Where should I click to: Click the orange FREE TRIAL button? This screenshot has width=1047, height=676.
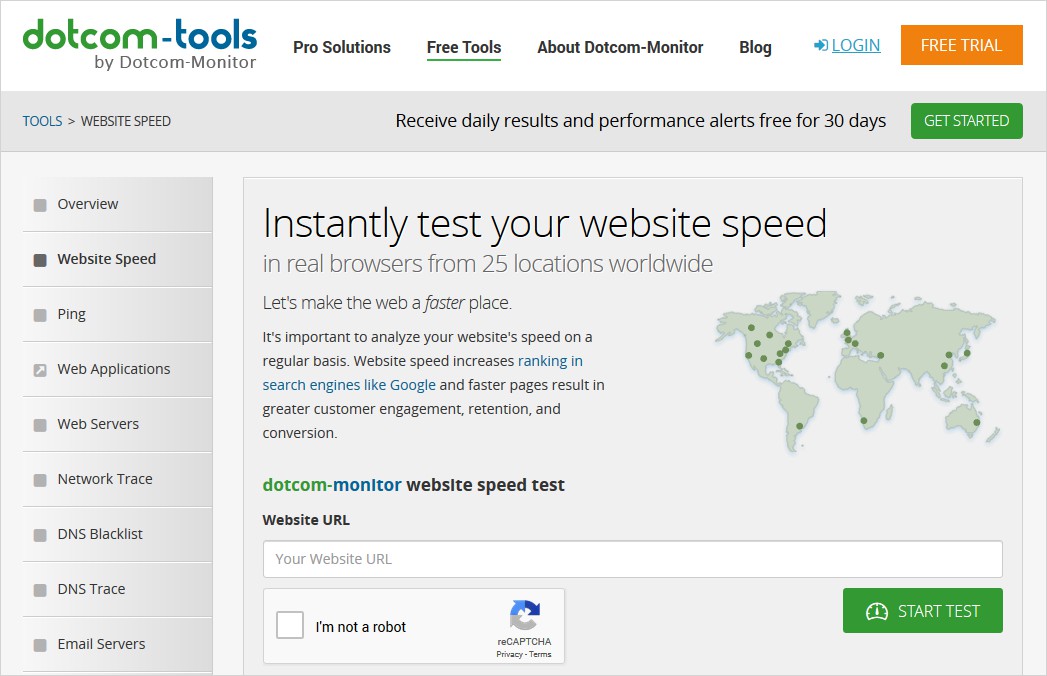pyautogui.click(x=961, y=45)
